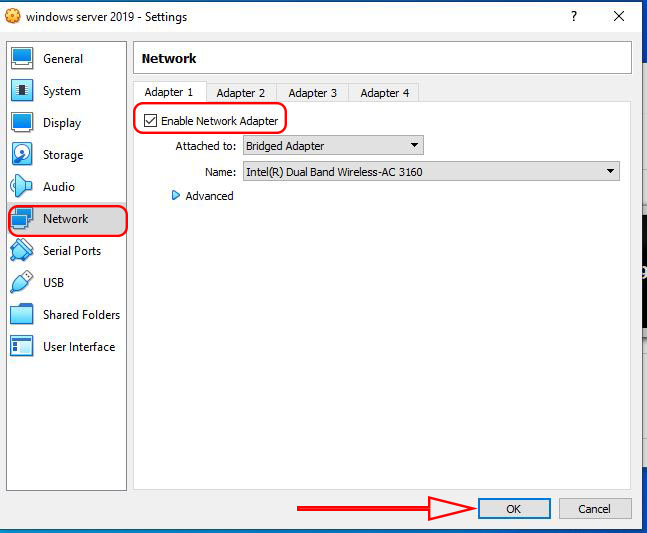Select the Network label in sidebar
The width and height of the screenshot is (647, 533).
point(66,219)
